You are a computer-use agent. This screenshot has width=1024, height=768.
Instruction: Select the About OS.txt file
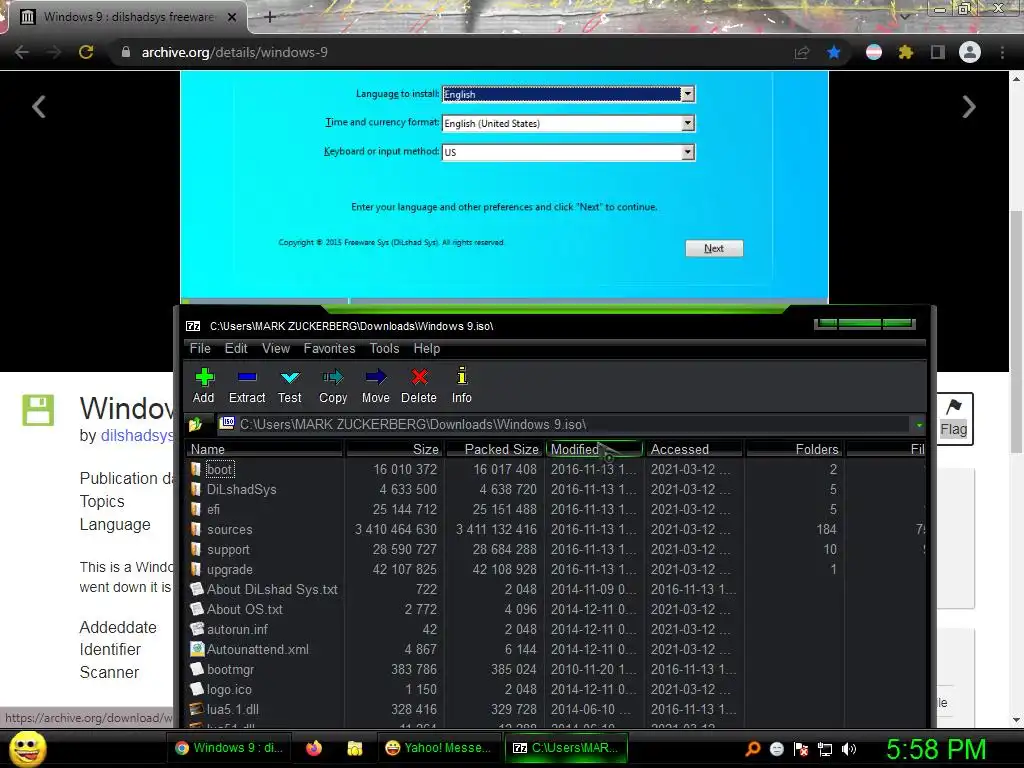[556, 609]
